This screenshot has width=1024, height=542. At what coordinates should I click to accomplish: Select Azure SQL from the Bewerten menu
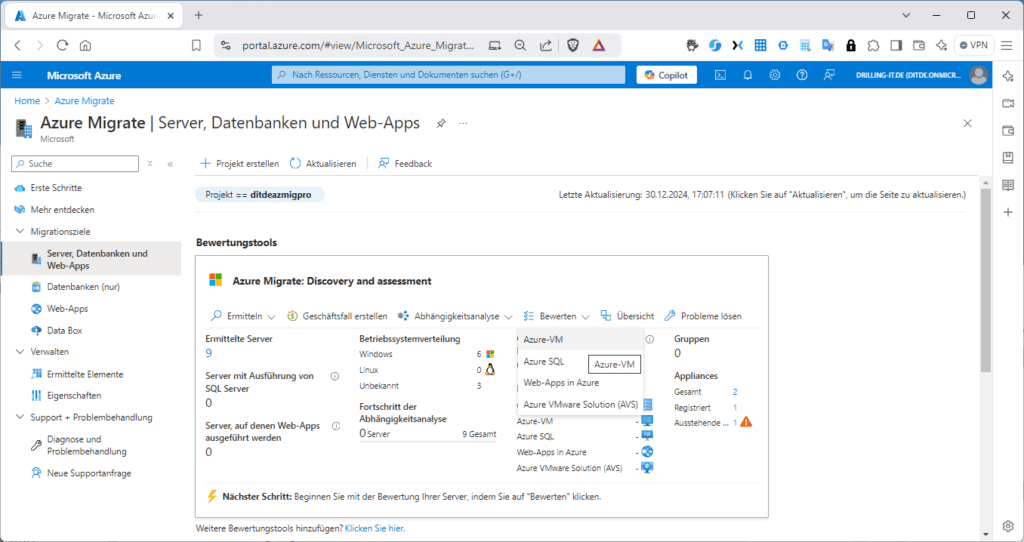(580, 361)
